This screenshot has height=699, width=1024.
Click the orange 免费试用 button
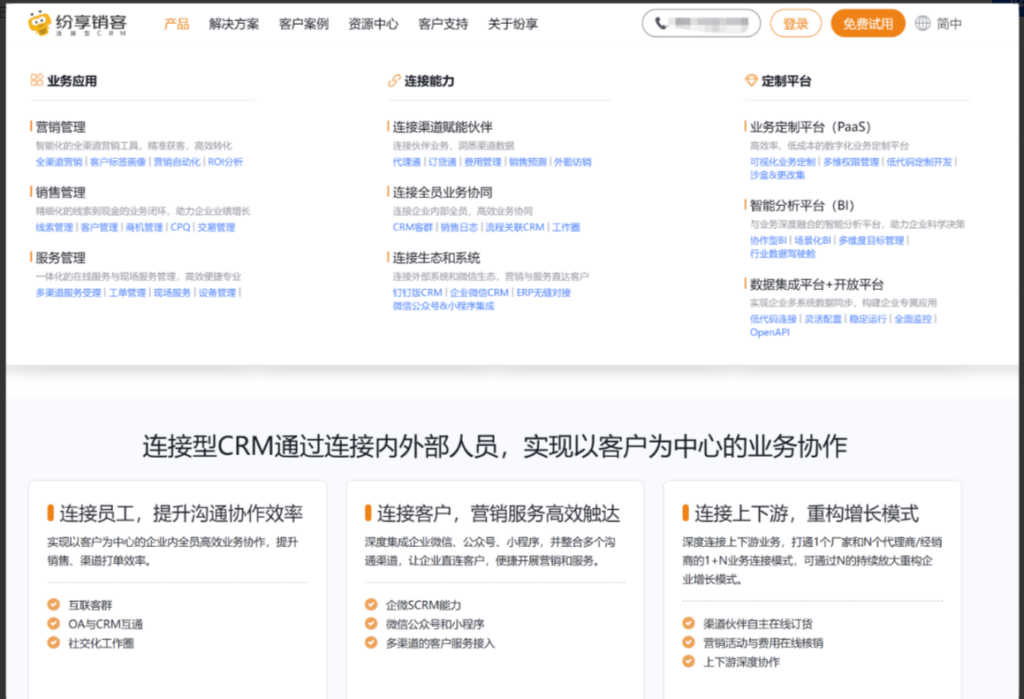[867, 22]
